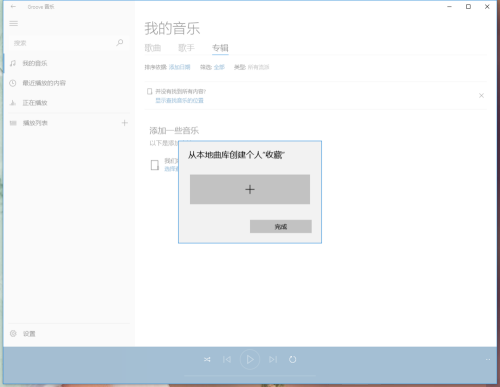Screen dimensions: 500x387
Task: Click the clock icon for recent plays
Action: (x=13, y=83)
